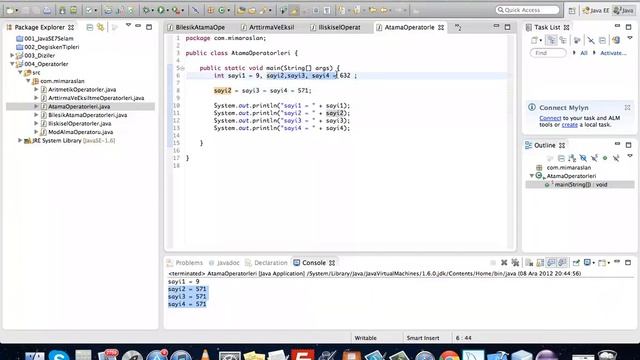
Task: Click the Save icon in the main toolbar
Action: (25, 10)
